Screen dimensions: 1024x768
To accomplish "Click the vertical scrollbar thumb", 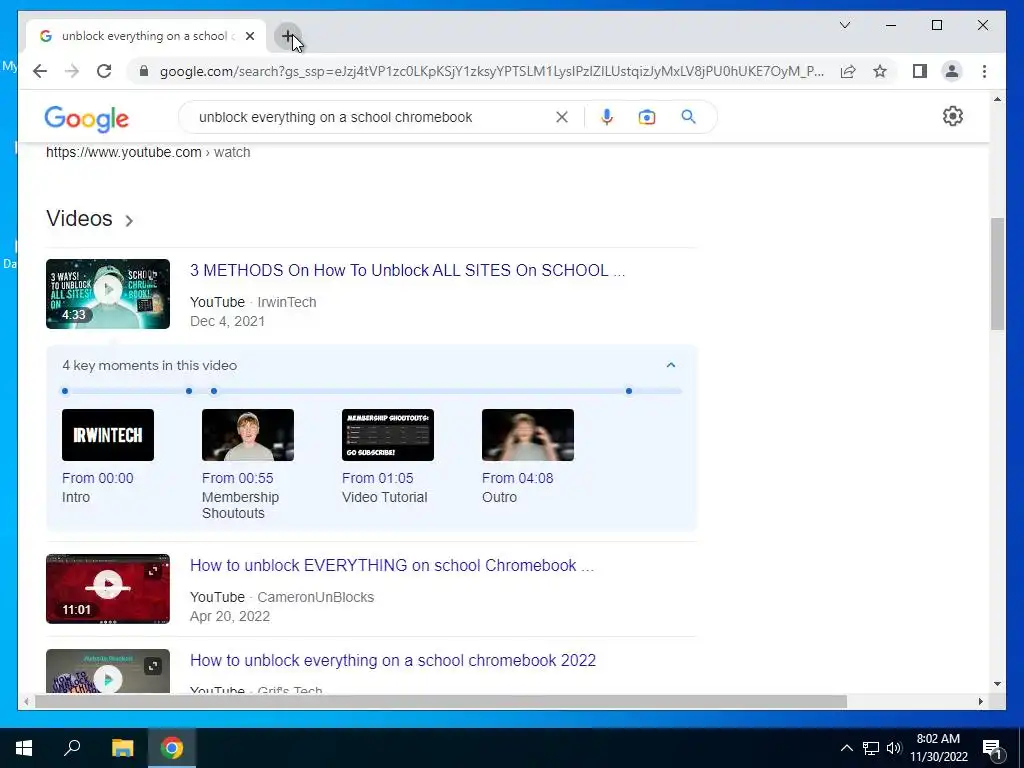I will point(997,274).
